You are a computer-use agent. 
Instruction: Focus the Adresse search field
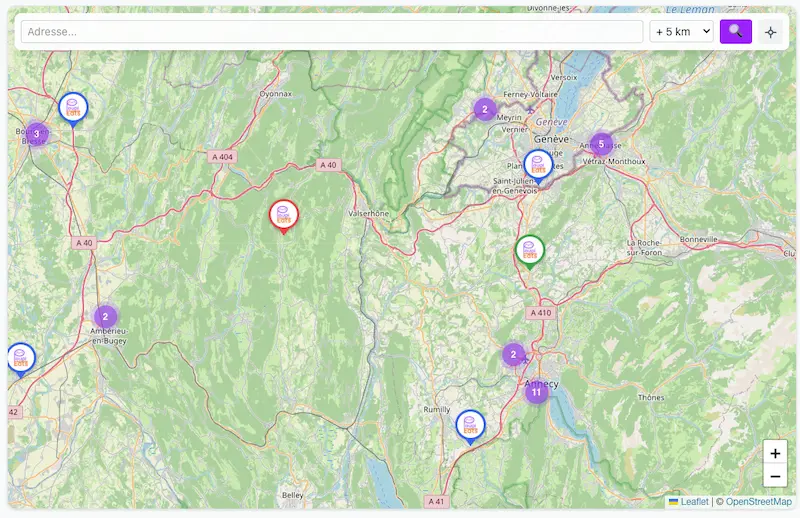331,31
